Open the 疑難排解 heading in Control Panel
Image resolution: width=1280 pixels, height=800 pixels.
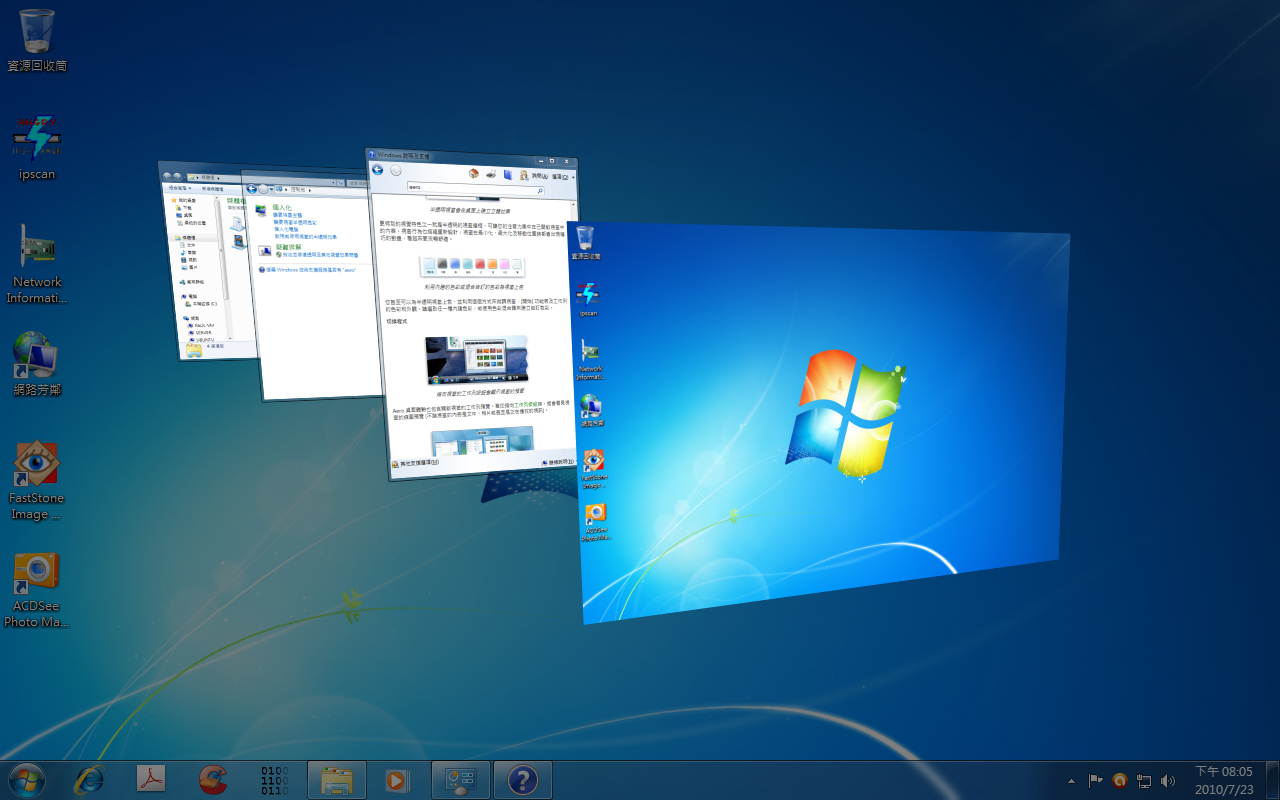[x=289, y=247]
